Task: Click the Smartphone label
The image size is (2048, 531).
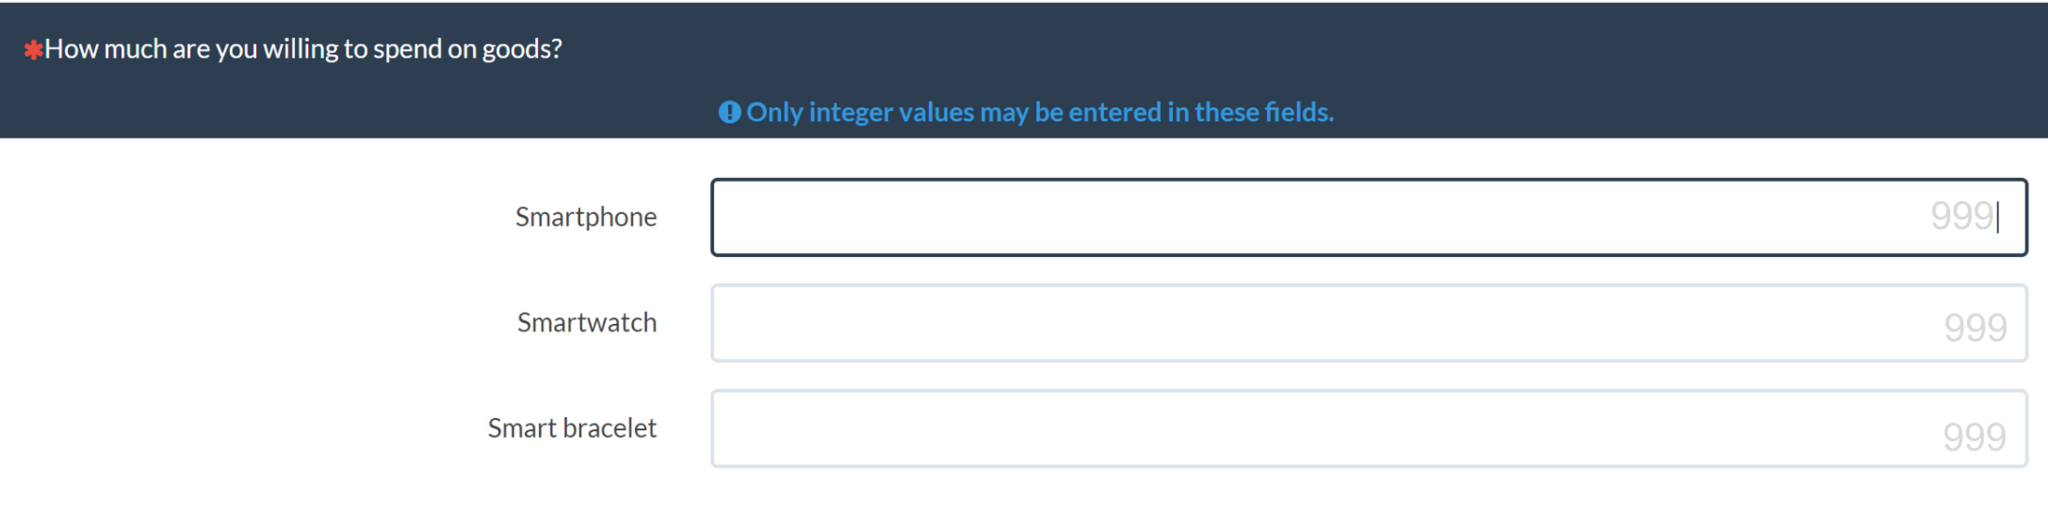Action: pyautogui.click(x=586, y=217)
